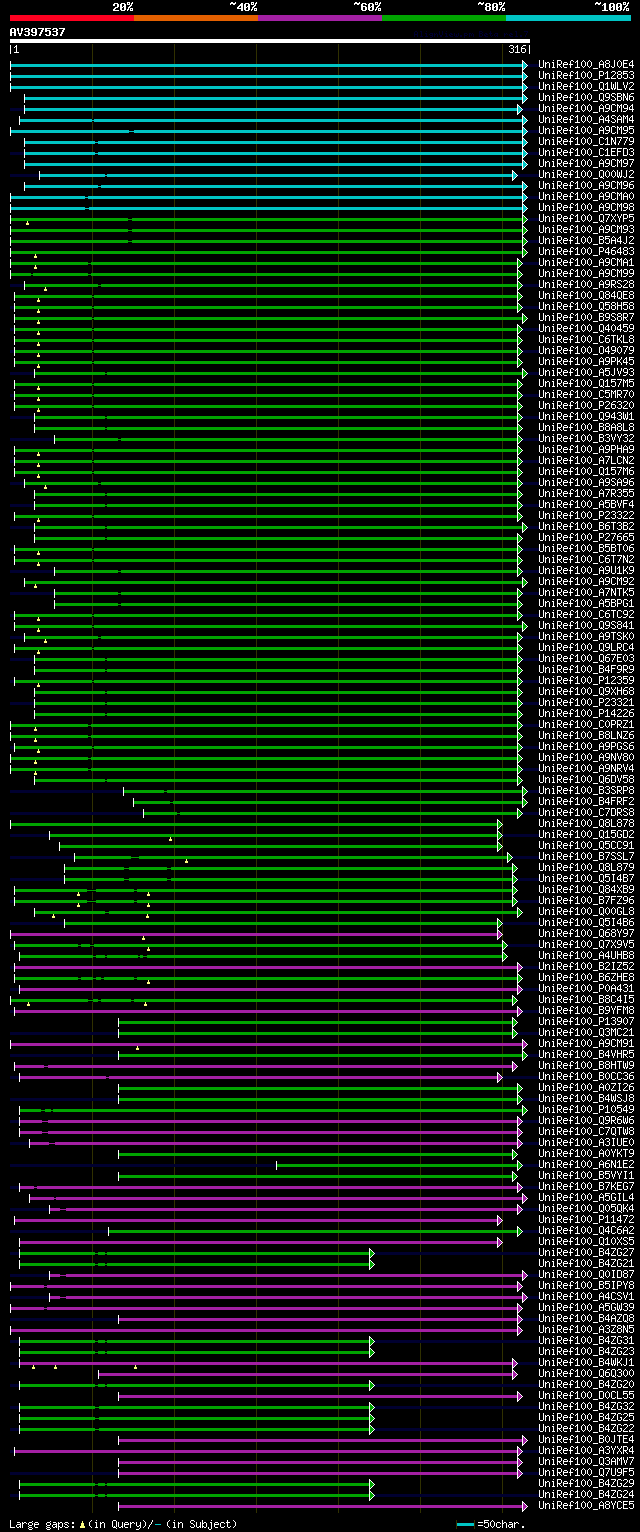The width and height of the screenshot is (640, 1532).
Task: Select the UniRef100_C6TKL8 label
Action: click(586, 339)
